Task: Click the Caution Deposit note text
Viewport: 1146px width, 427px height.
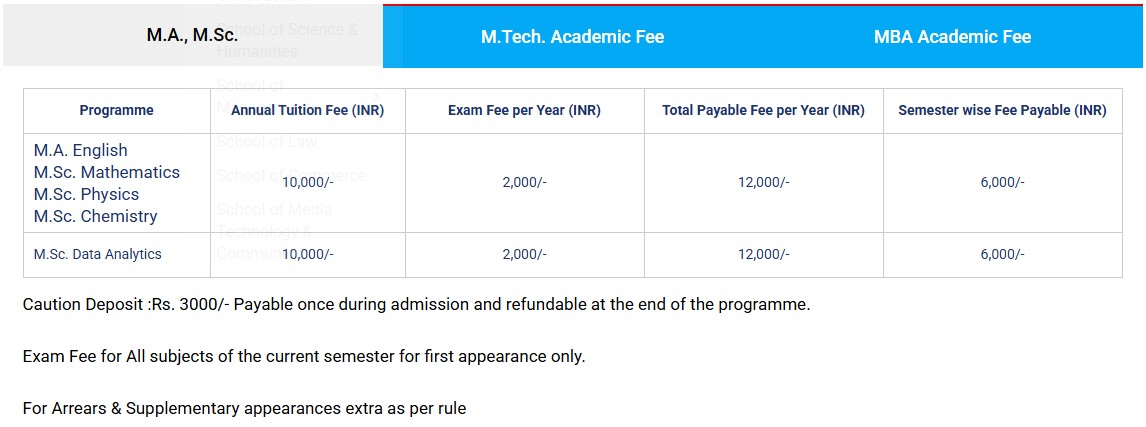Action: pyautogui.click(x=416, y=305)
